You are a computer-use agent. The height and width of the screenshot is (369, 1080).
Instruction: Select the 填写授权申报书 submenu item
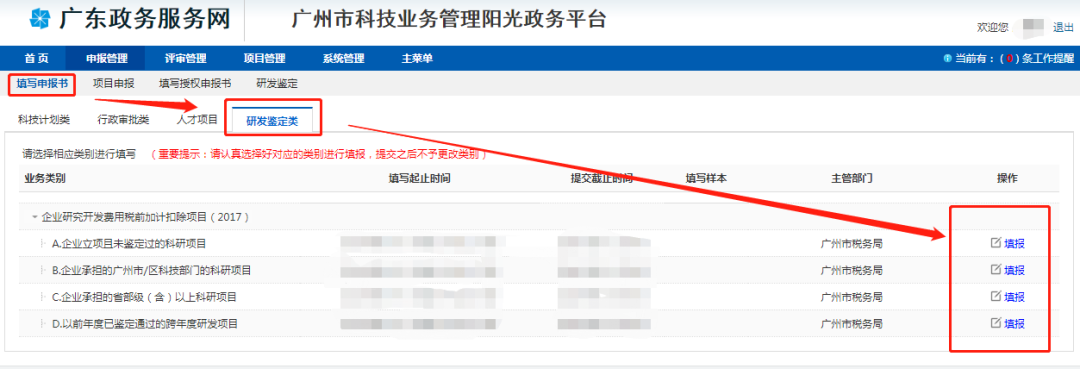tap(195, 84)
